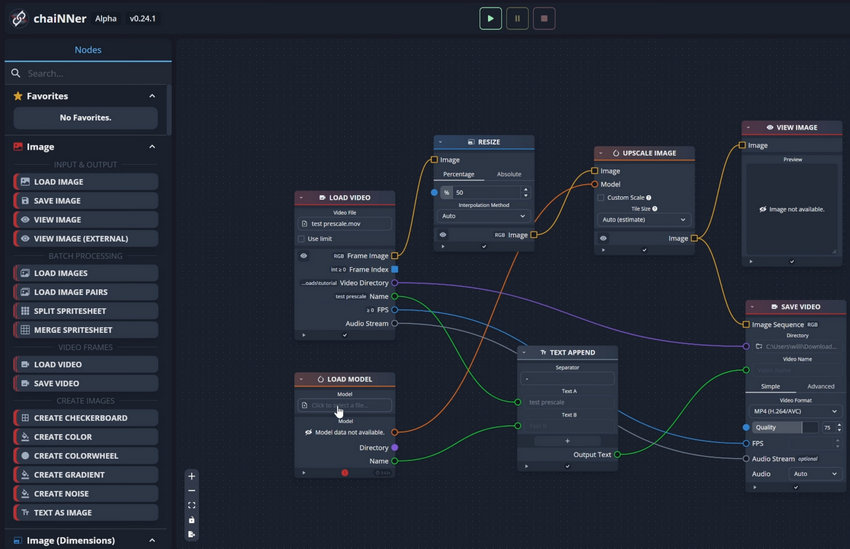Viewport: 850px width, 549px height.
Task: Select the Create Checkerboard node
Action: tap(86, 418)
